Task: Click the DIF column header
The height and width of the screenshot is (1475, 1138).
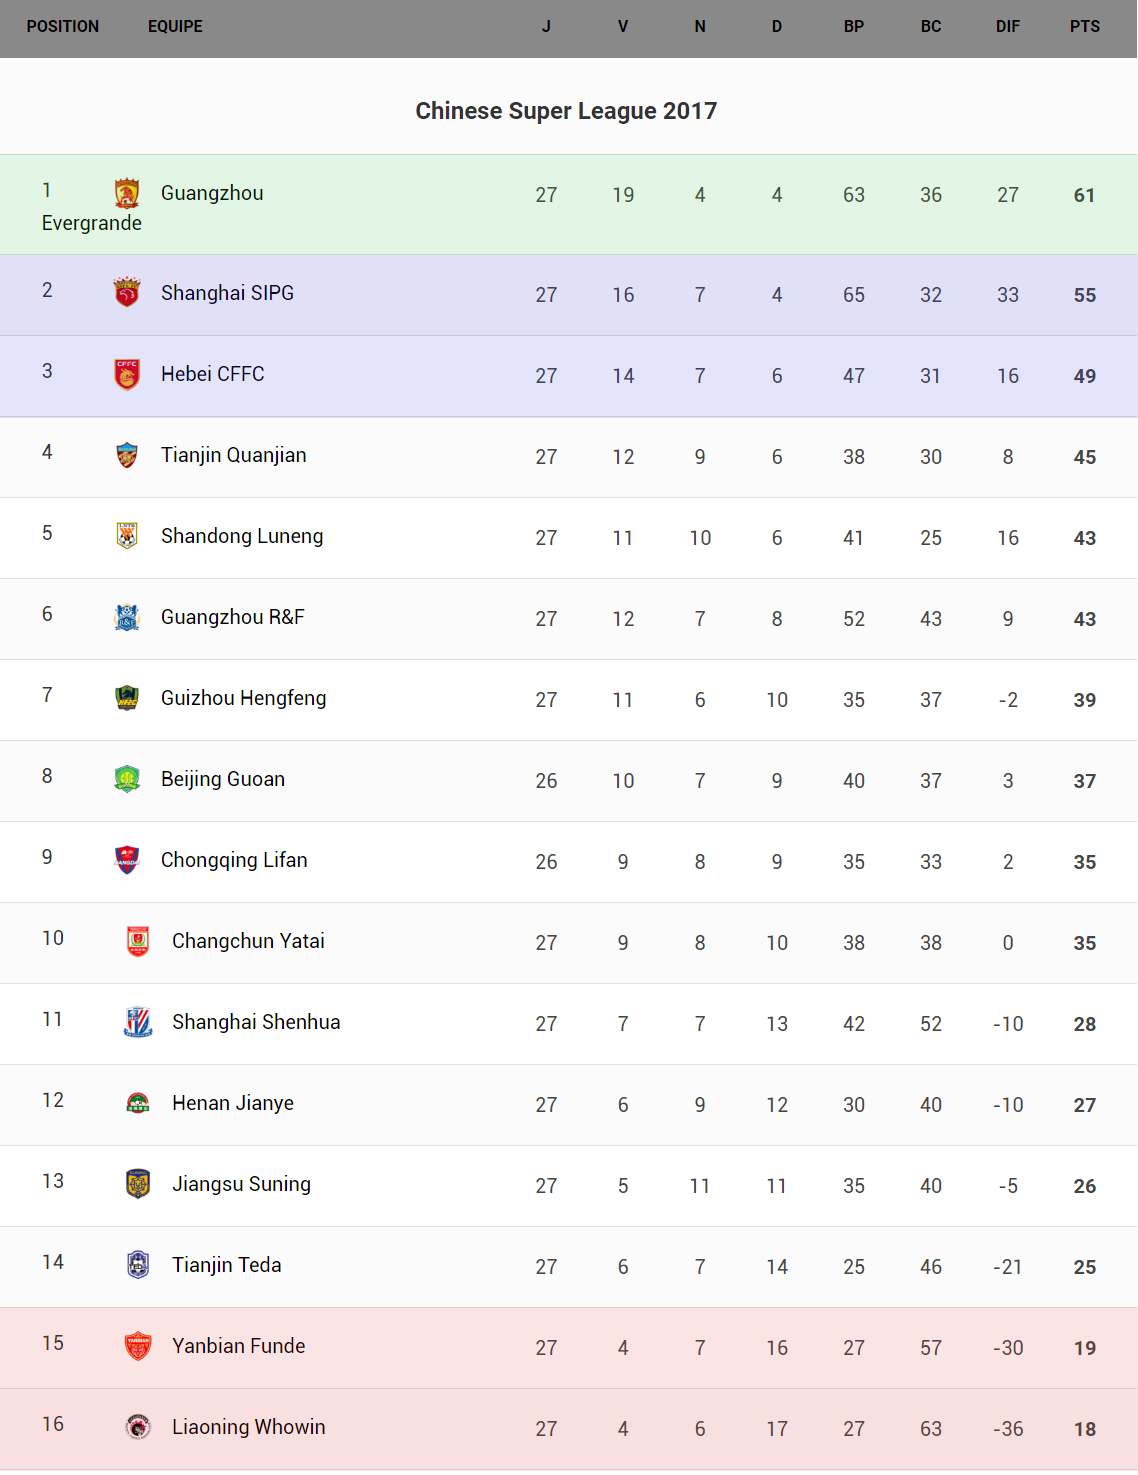Action: point(1007,27)
